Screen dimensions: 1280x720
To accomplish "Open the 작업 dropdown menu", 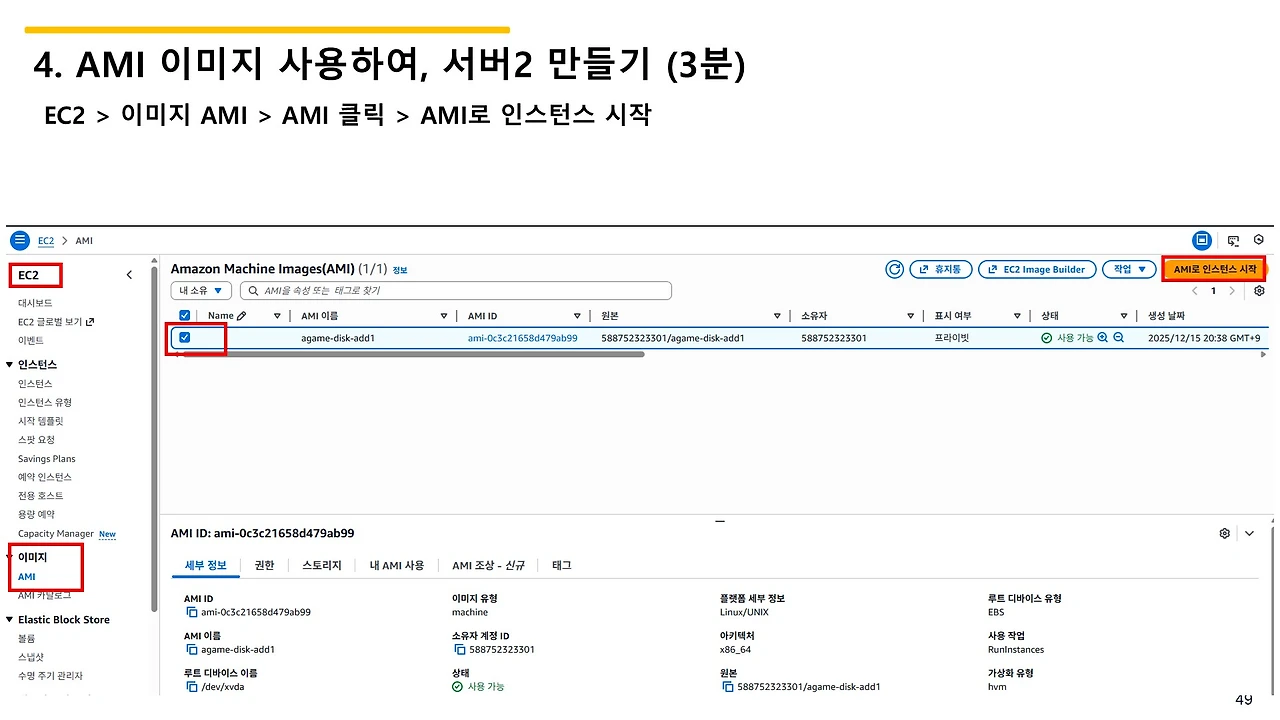I will (x=1129, y=269).
